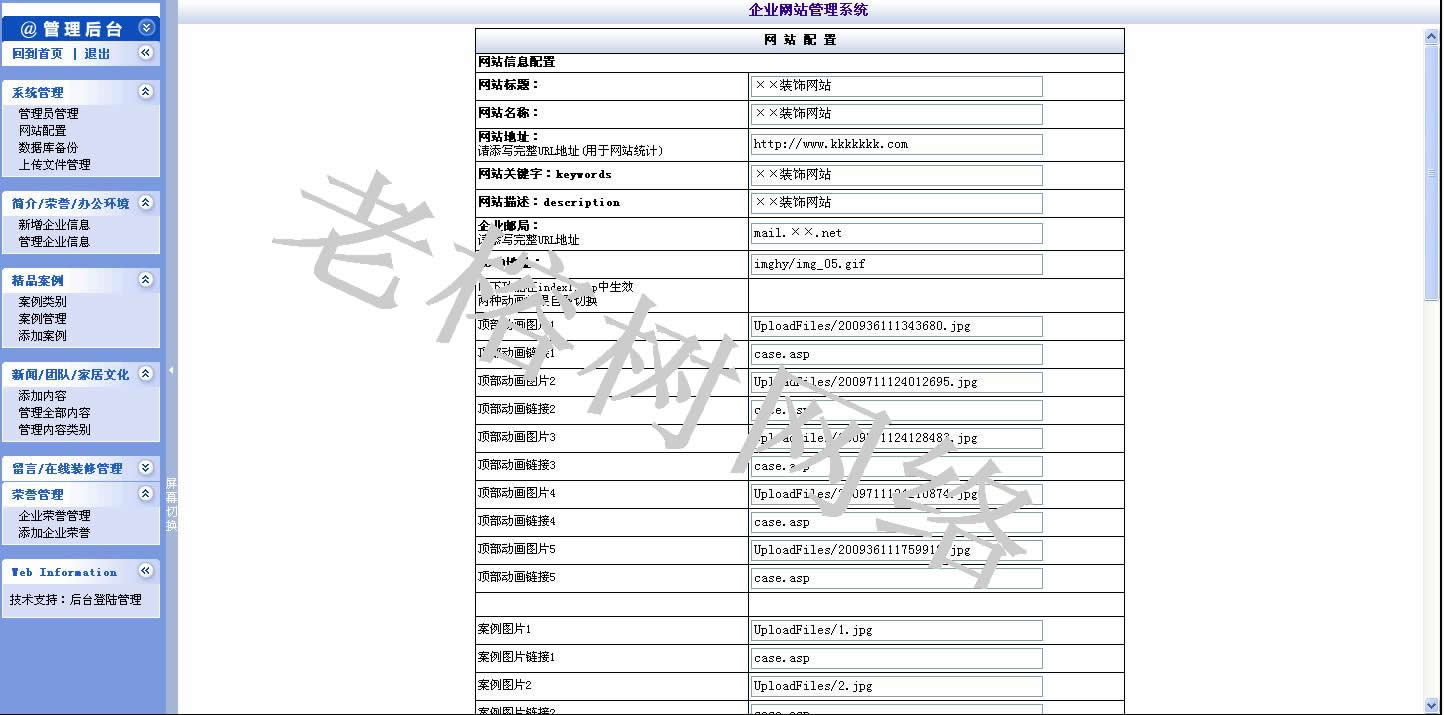Open 企业荣誉管理 page
Screen dimensions: 1444x715
point(54,516)
